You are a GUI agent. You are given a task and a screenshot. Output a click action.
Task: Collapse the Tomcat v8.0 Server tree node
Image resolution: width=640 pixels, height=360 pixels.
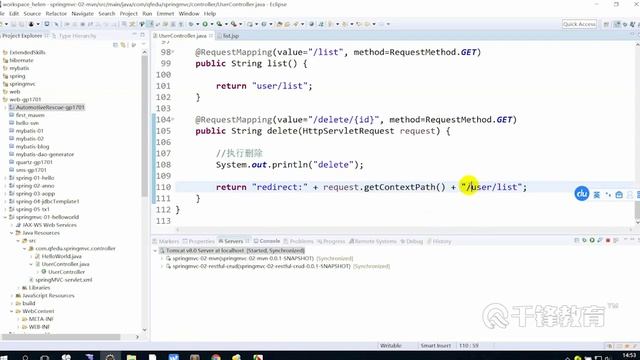click(155, 251)
